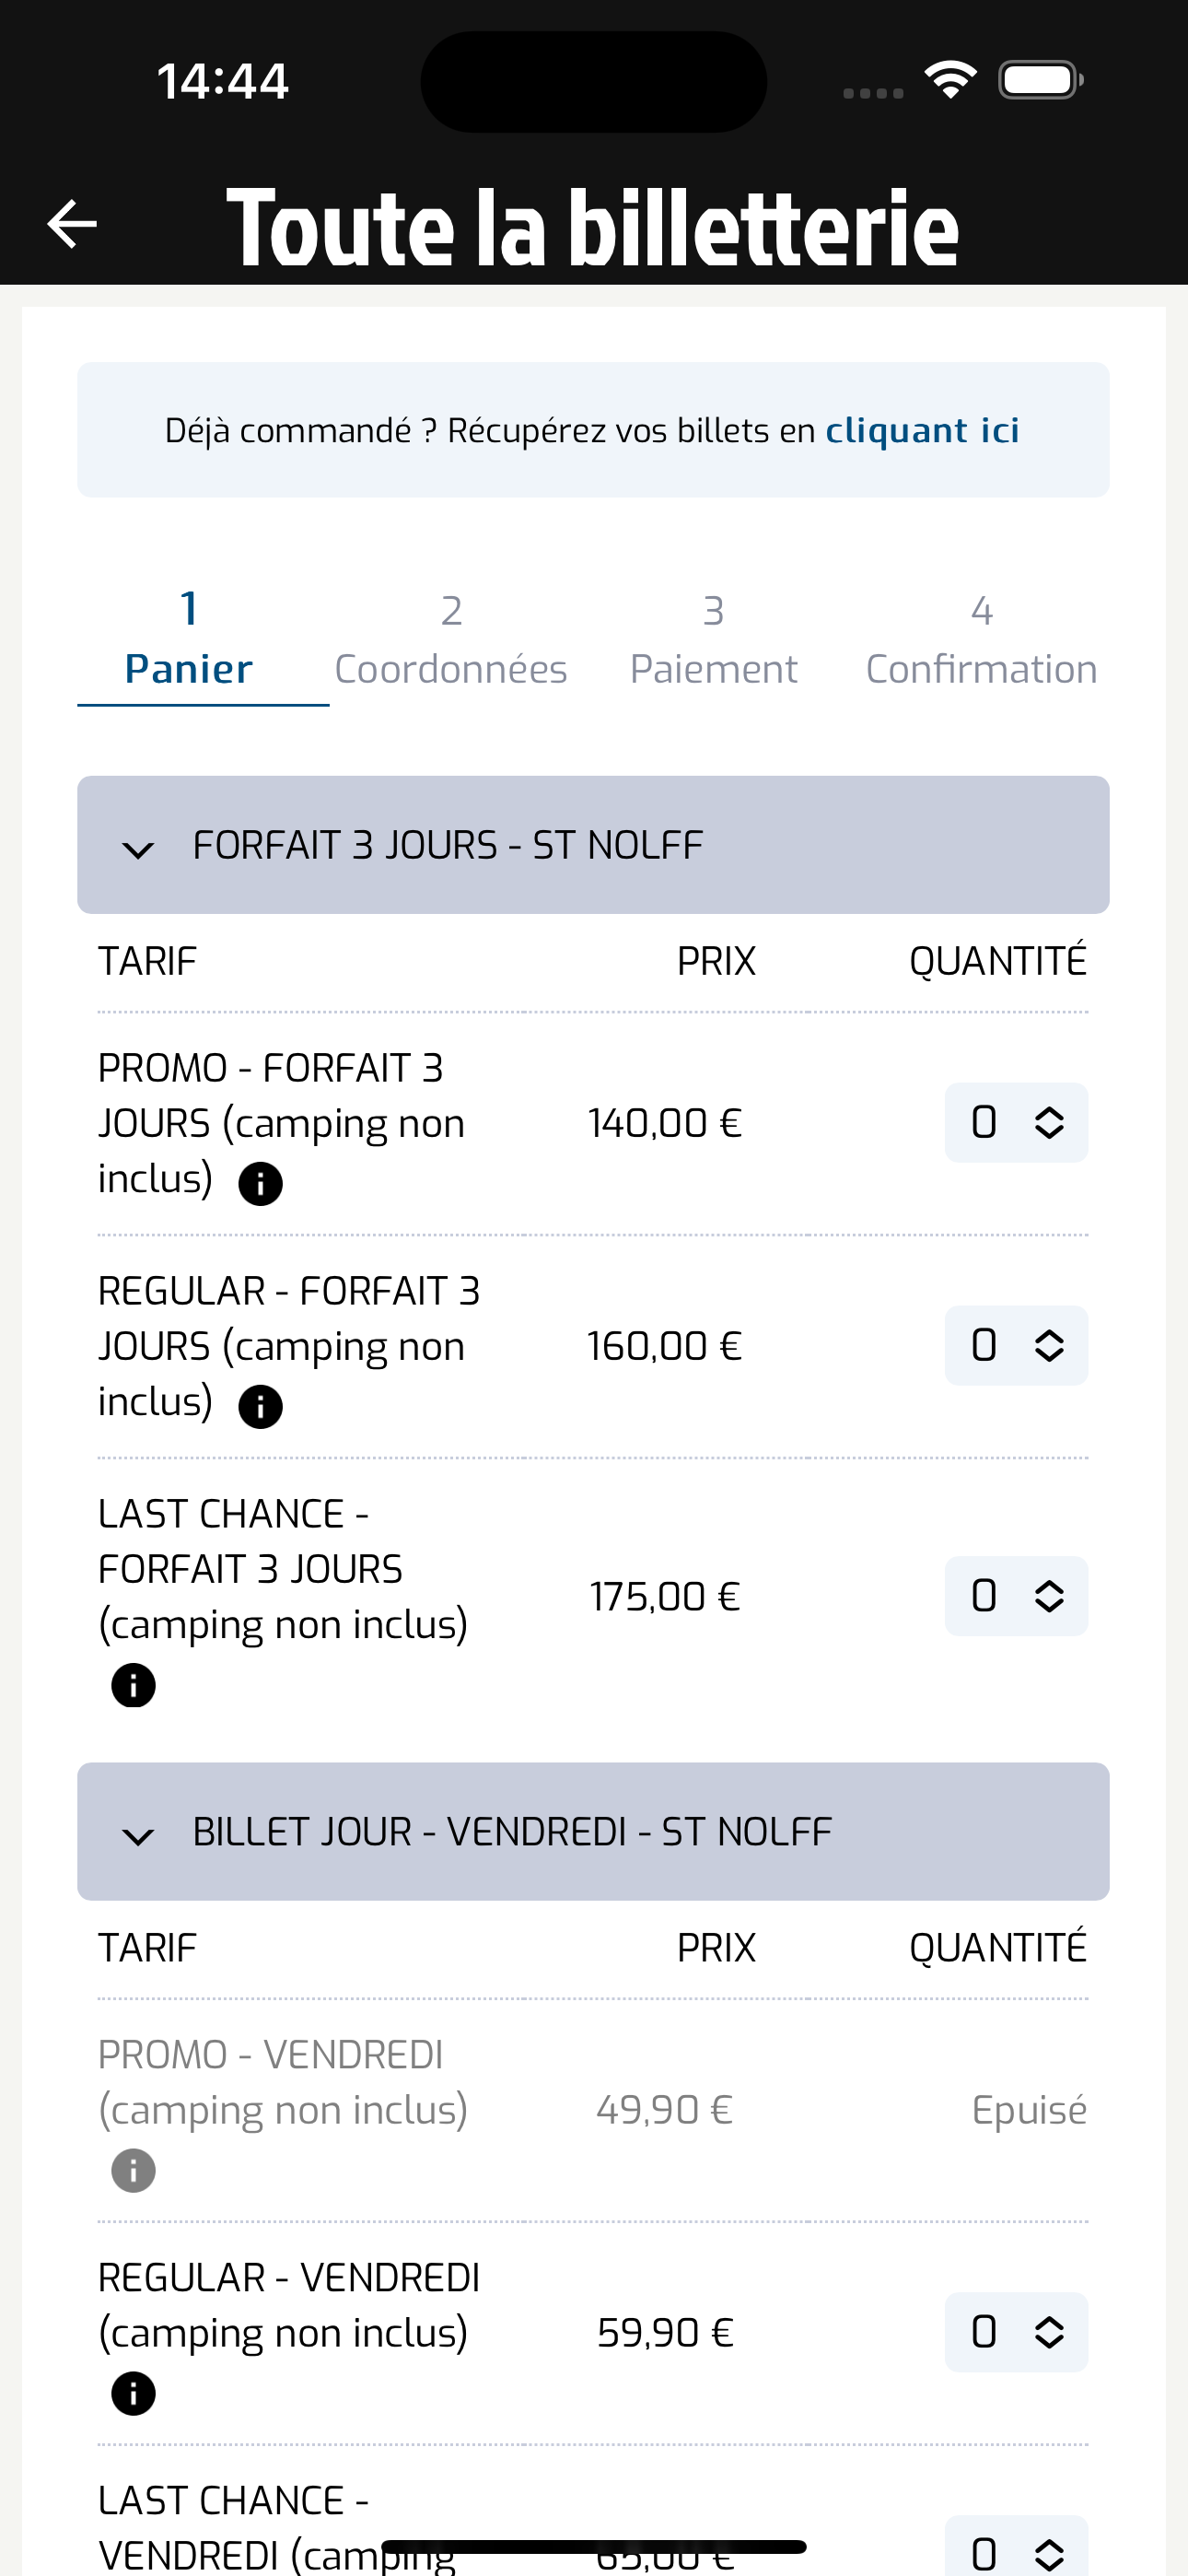Open info for PROMO Vendredi ticket
This screenshot has height=2576, width=1188.
(x=133, y=2171)
